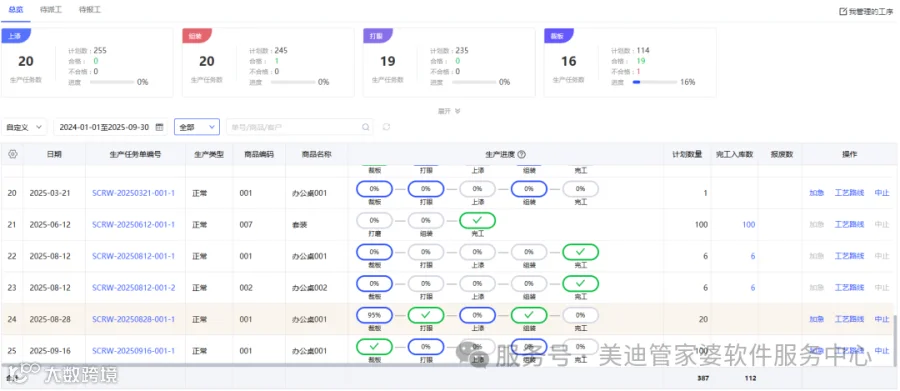The width and height of the screenshot is (900, 391).
Task: Open the 自定义 date type dropdown
Action: click(x=25, y=127)
